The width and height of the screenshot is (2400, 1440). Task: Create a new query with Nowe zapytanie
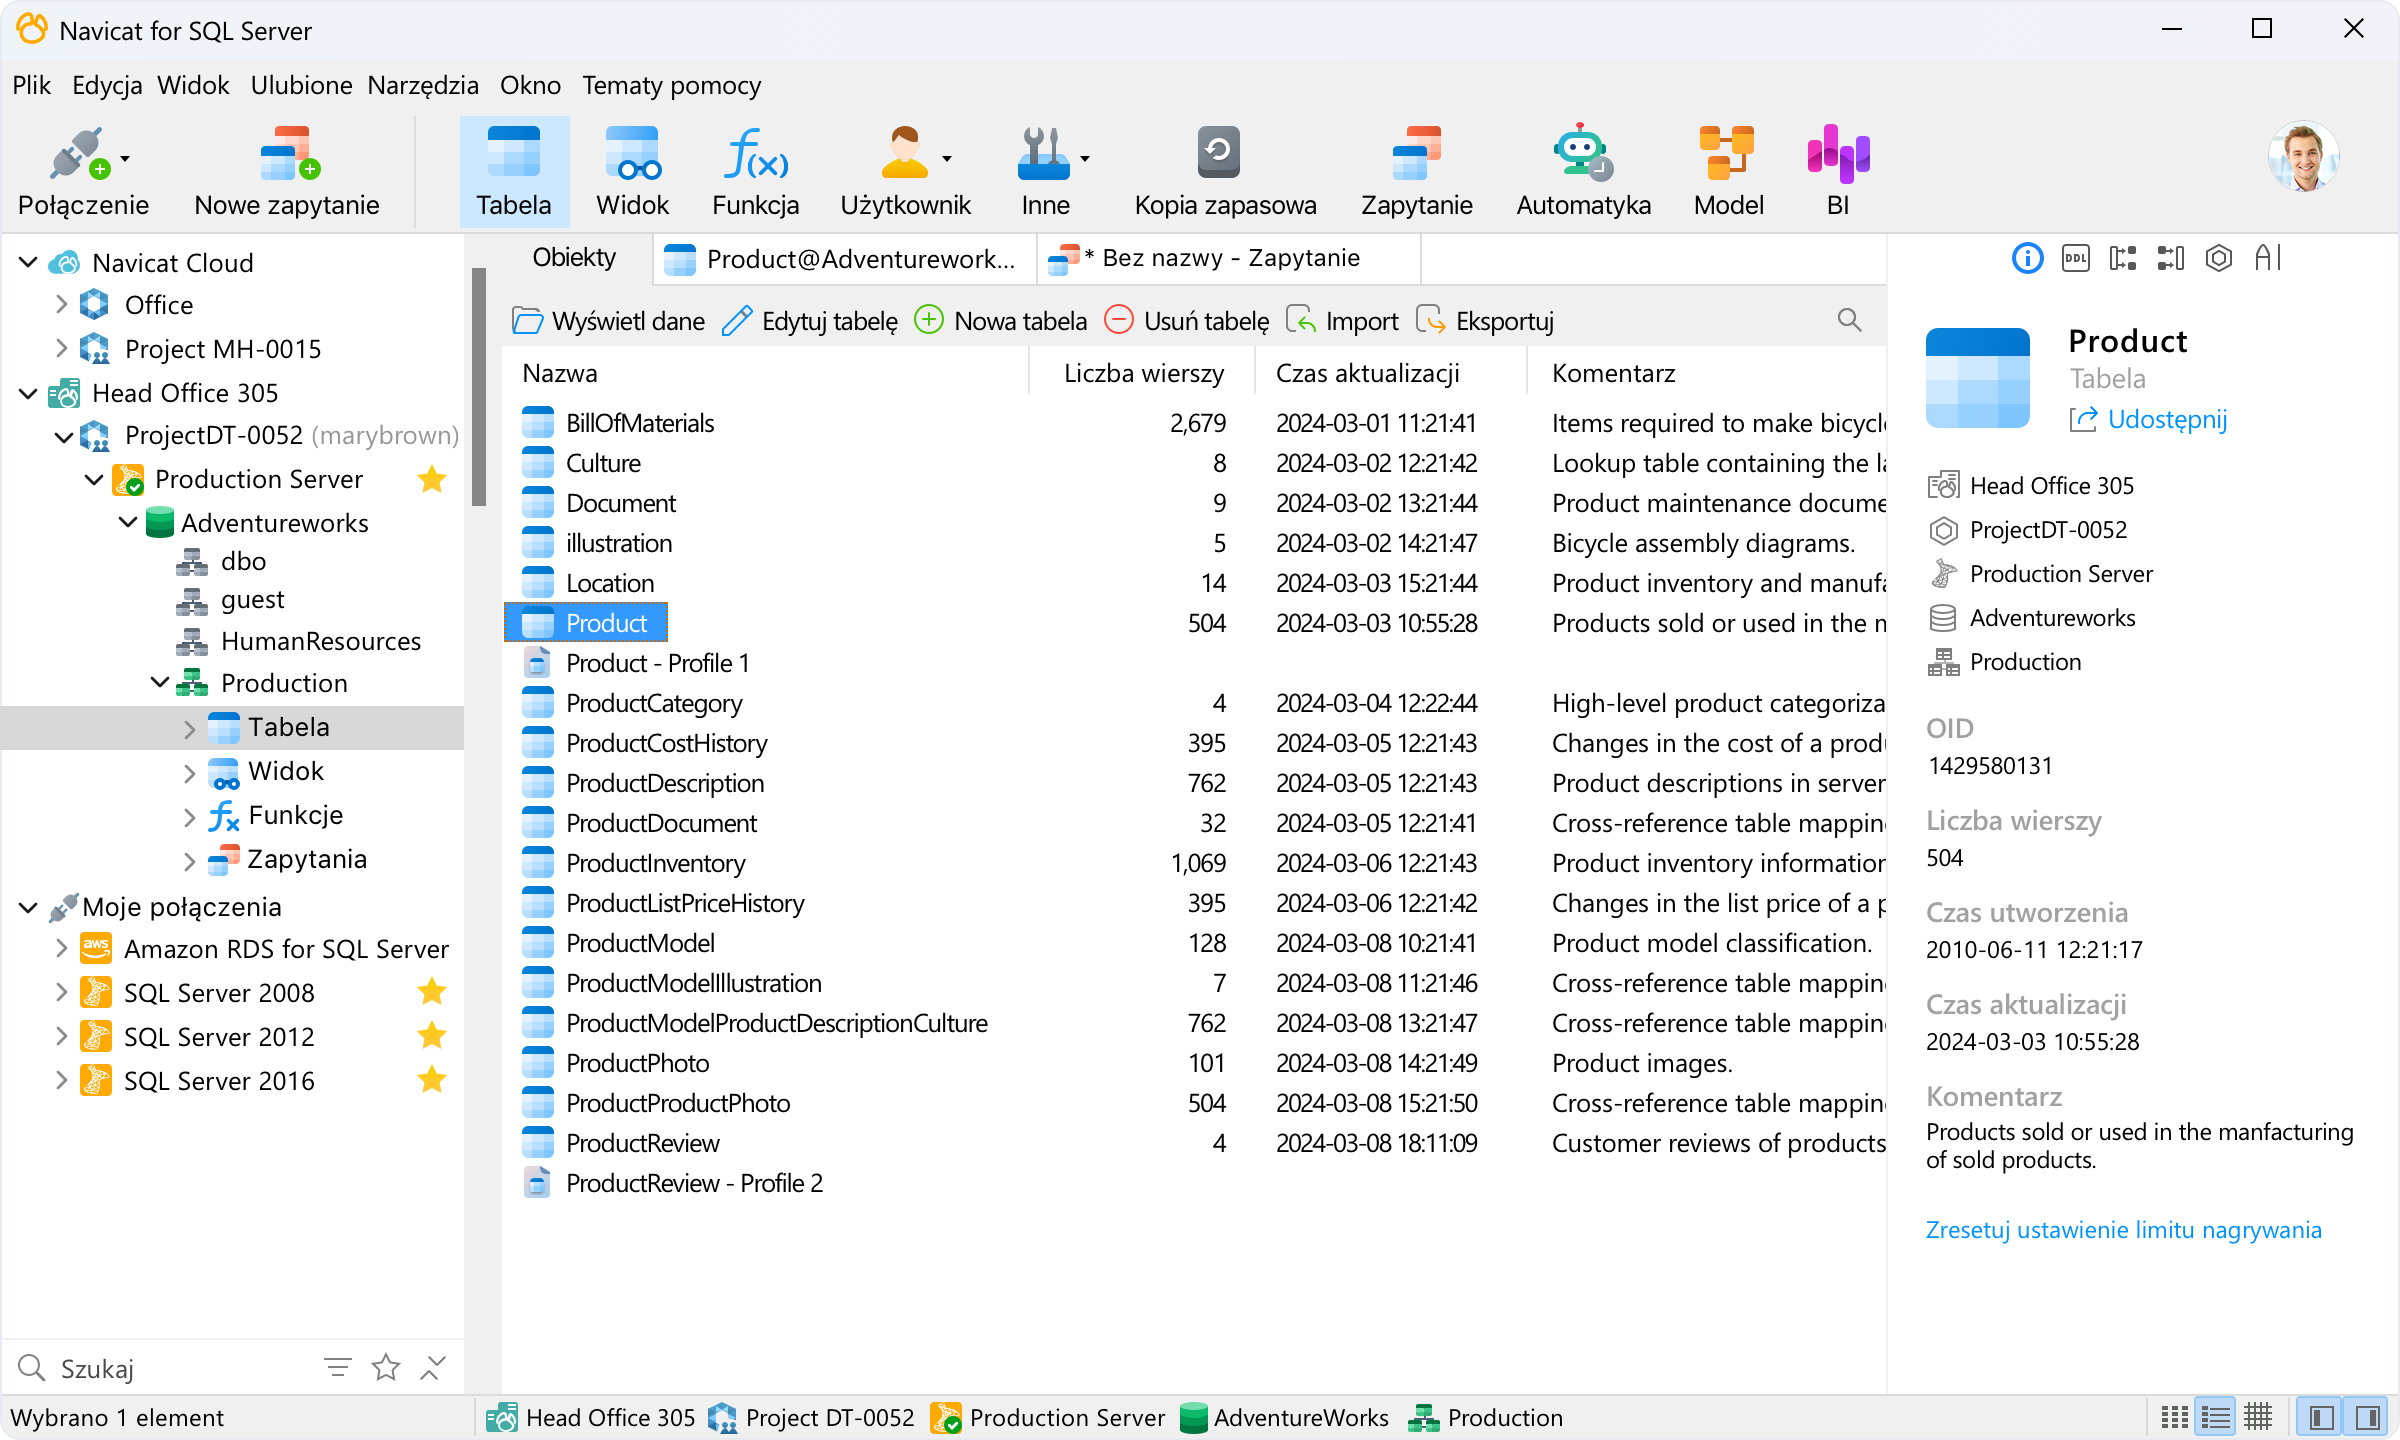pyautogui.click(x=287, y=171)
